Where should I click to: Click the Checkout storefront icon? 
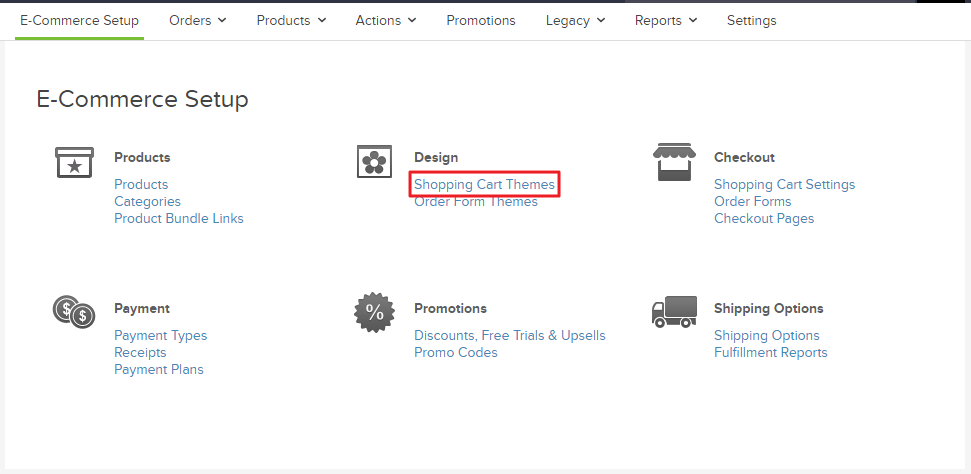(674, 162)
